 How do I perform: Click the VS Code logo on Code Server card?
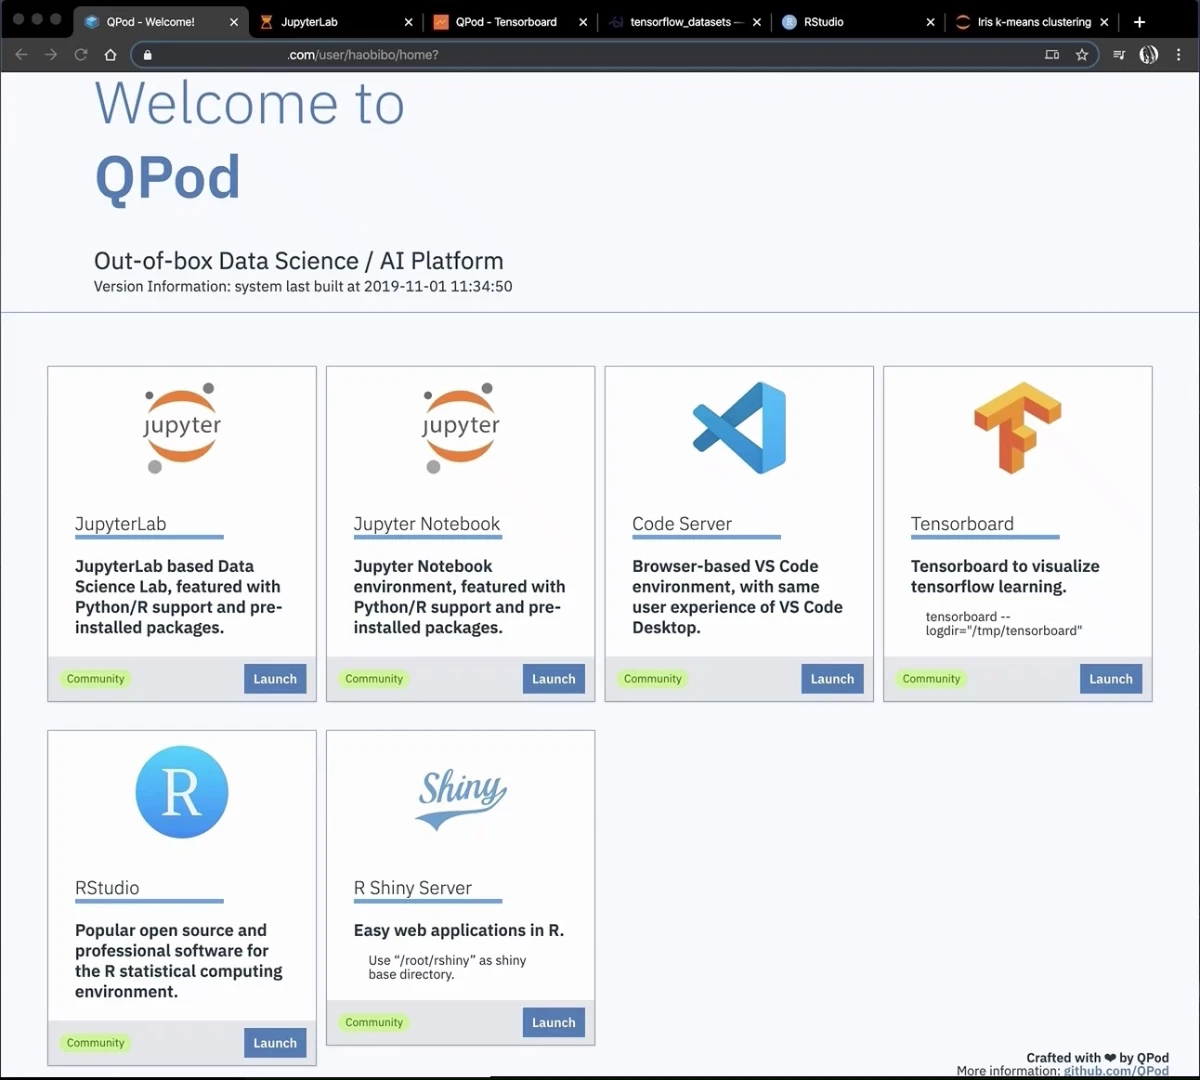point(739,428)
